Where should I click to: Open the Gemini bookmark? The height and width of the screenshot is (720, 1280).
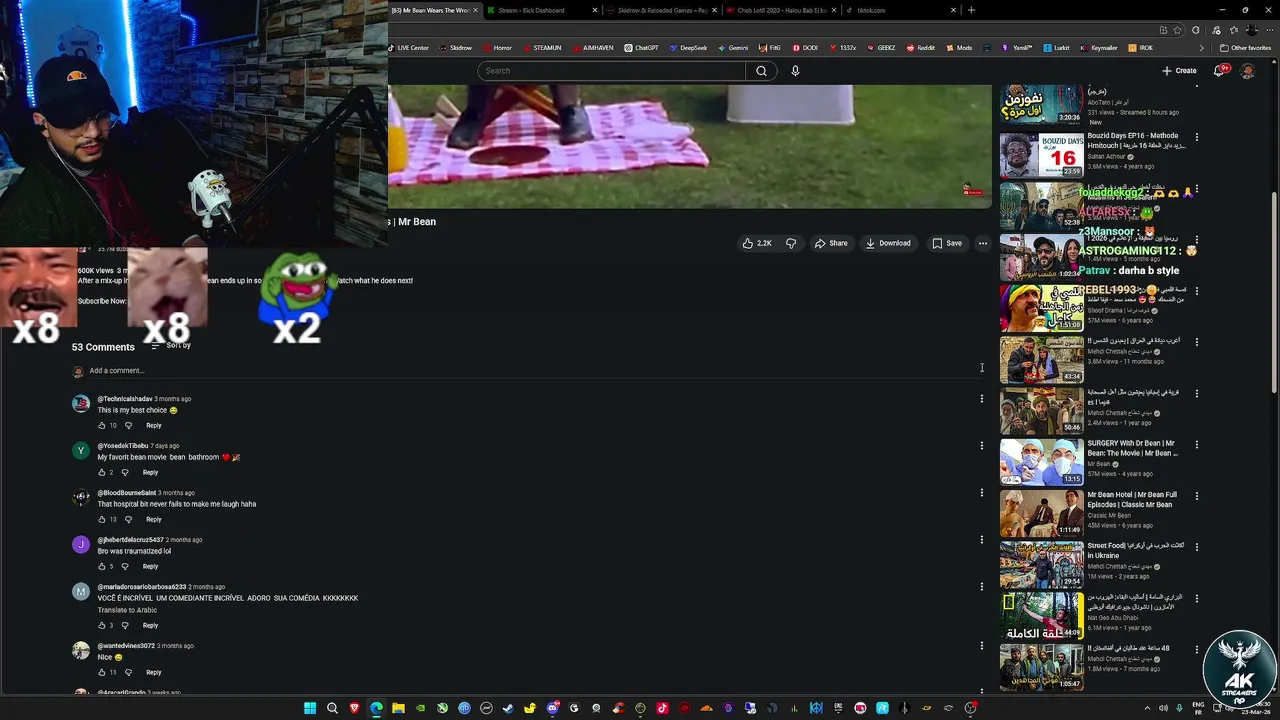733,48
